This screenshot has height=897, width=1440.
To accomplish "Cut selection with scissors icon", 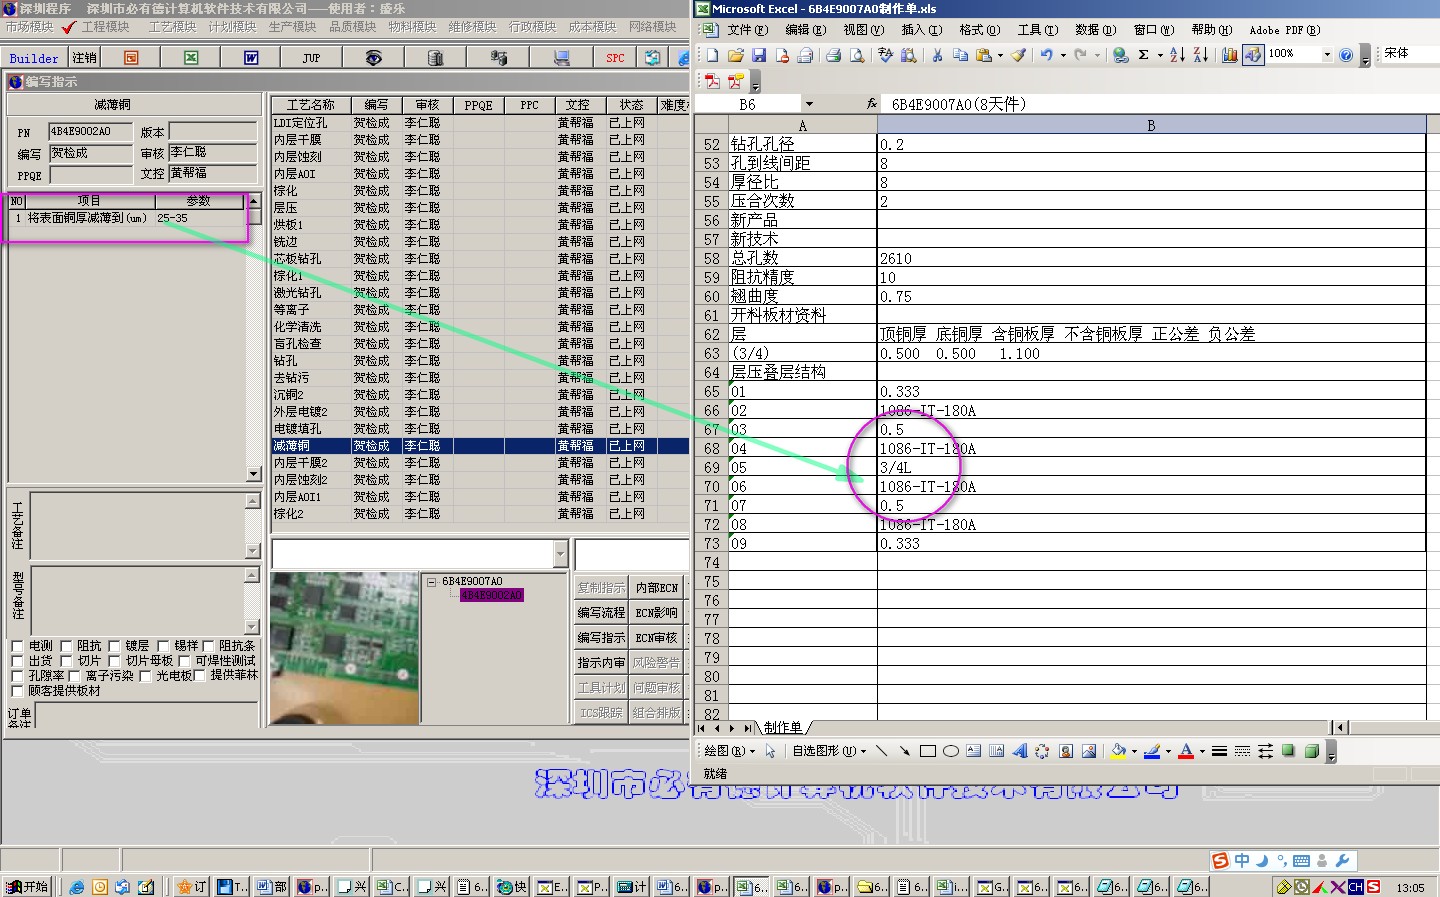I will tap(937, 55).
